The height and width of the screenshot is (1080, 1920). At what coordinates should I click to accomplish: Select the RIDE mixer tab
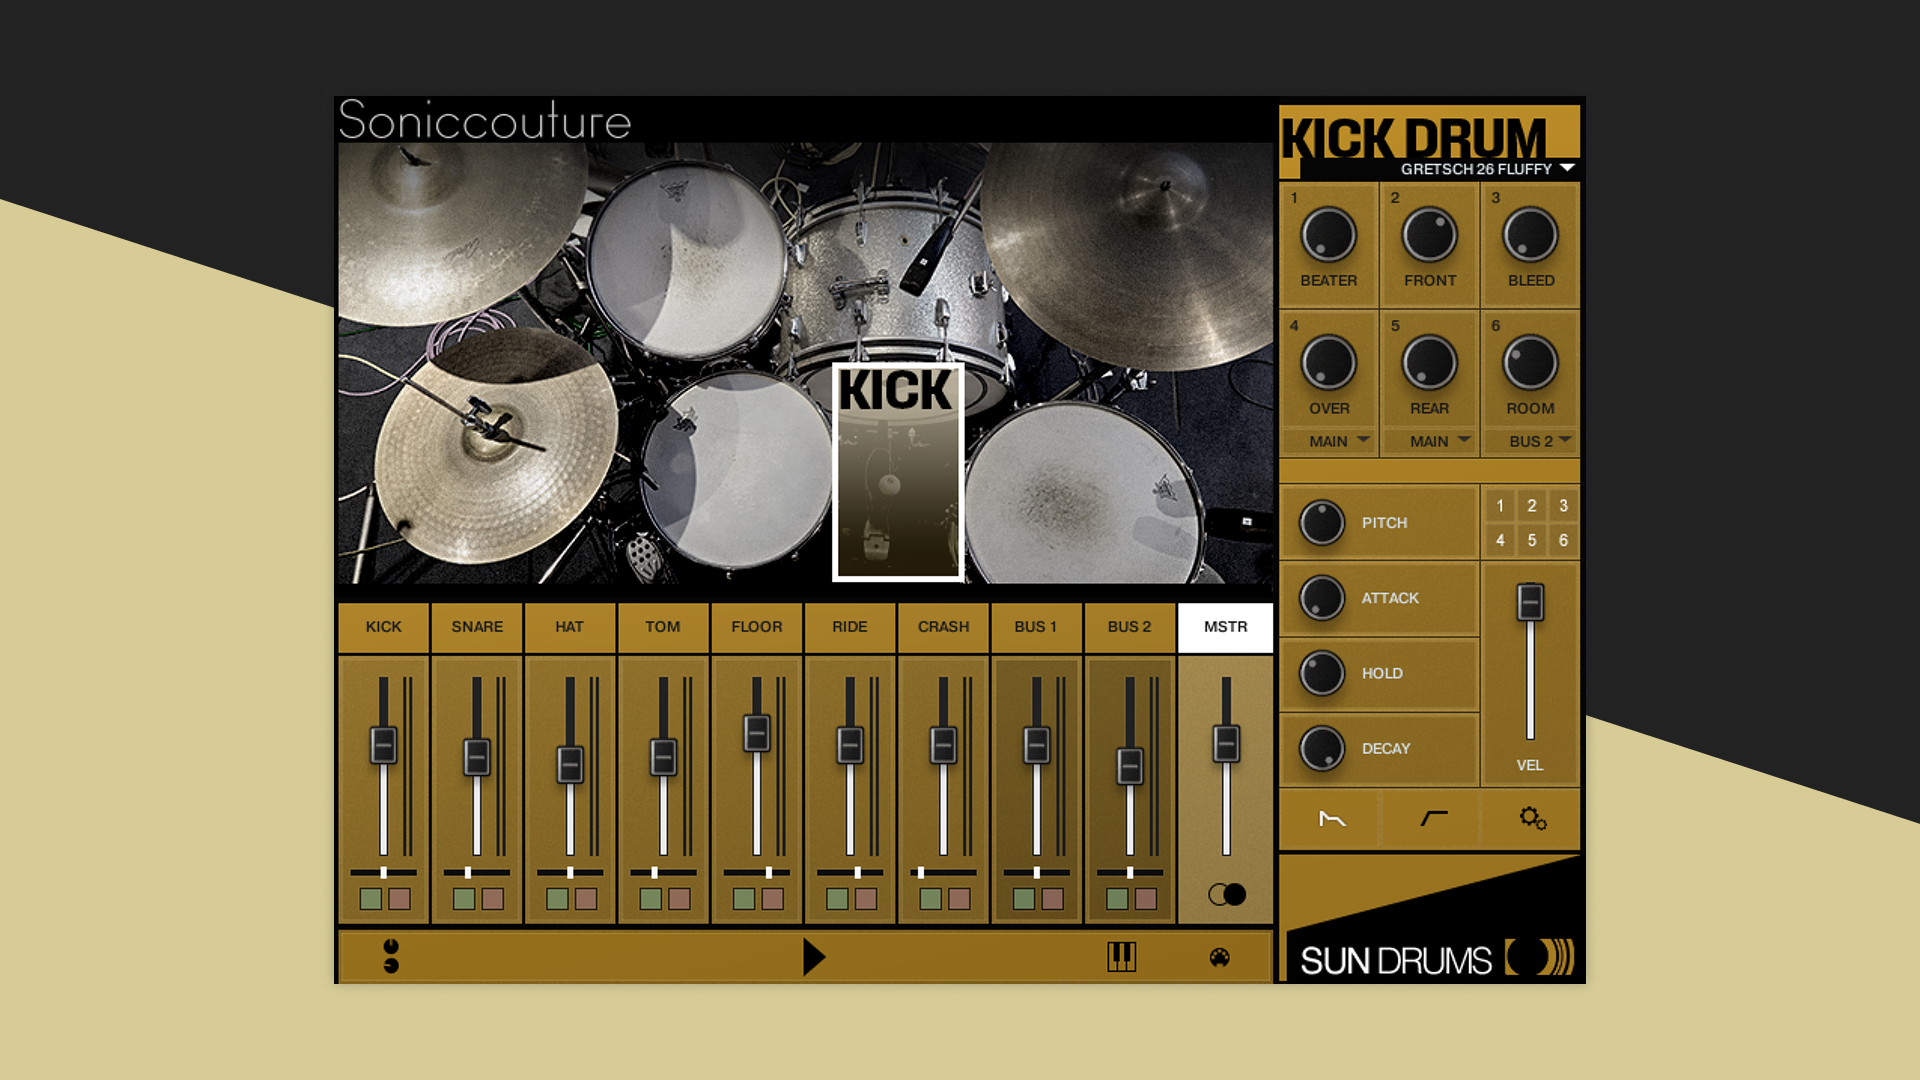850,627
